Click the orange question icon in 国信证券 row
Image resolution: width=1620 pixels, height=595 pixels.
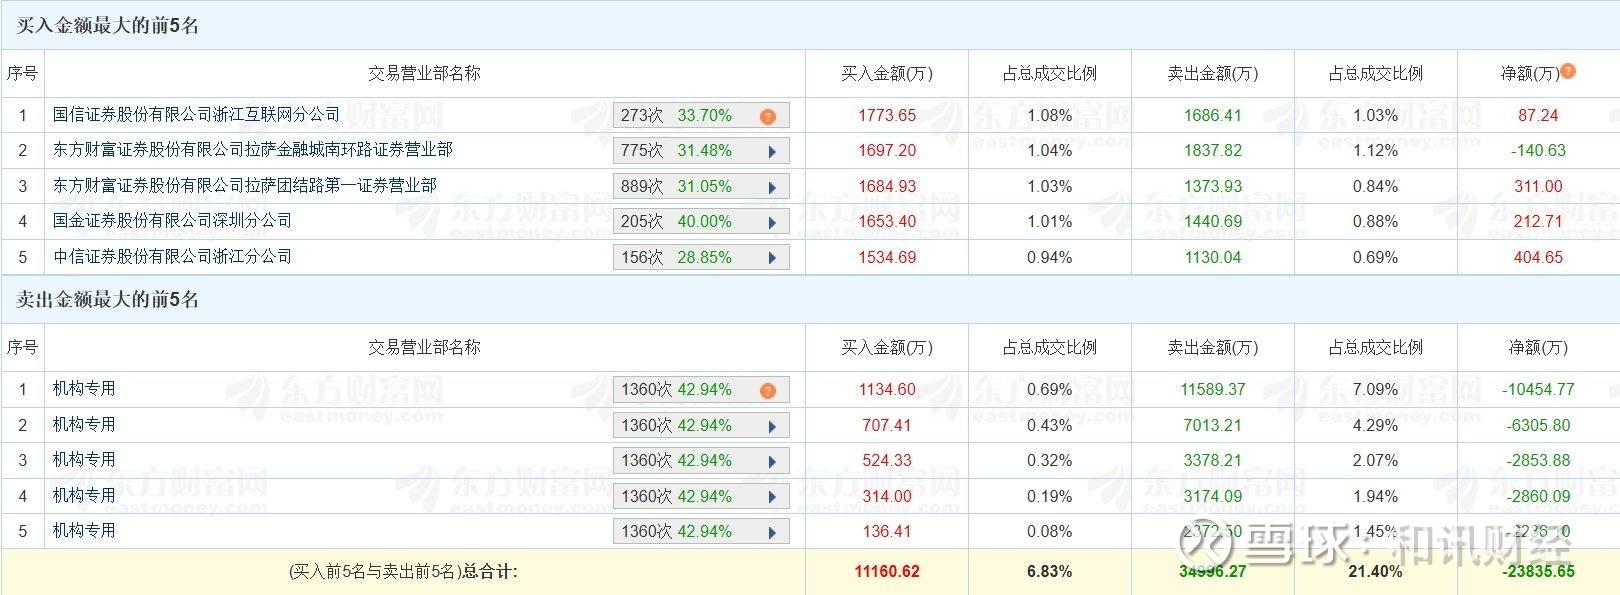tap(768, 116)
